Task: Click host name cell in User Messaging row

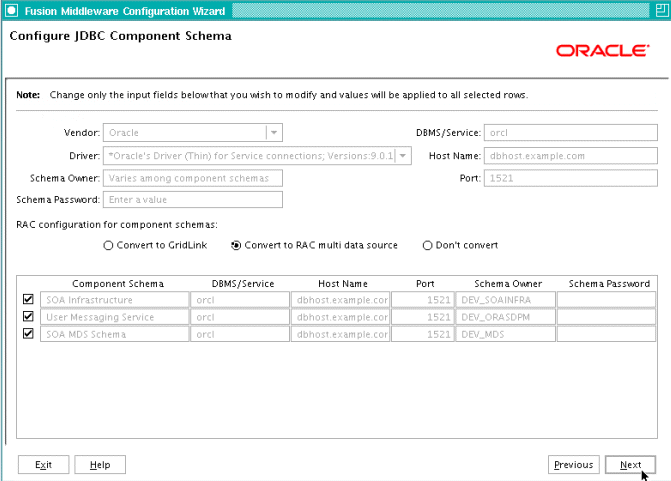Action: tap(340, 317)
